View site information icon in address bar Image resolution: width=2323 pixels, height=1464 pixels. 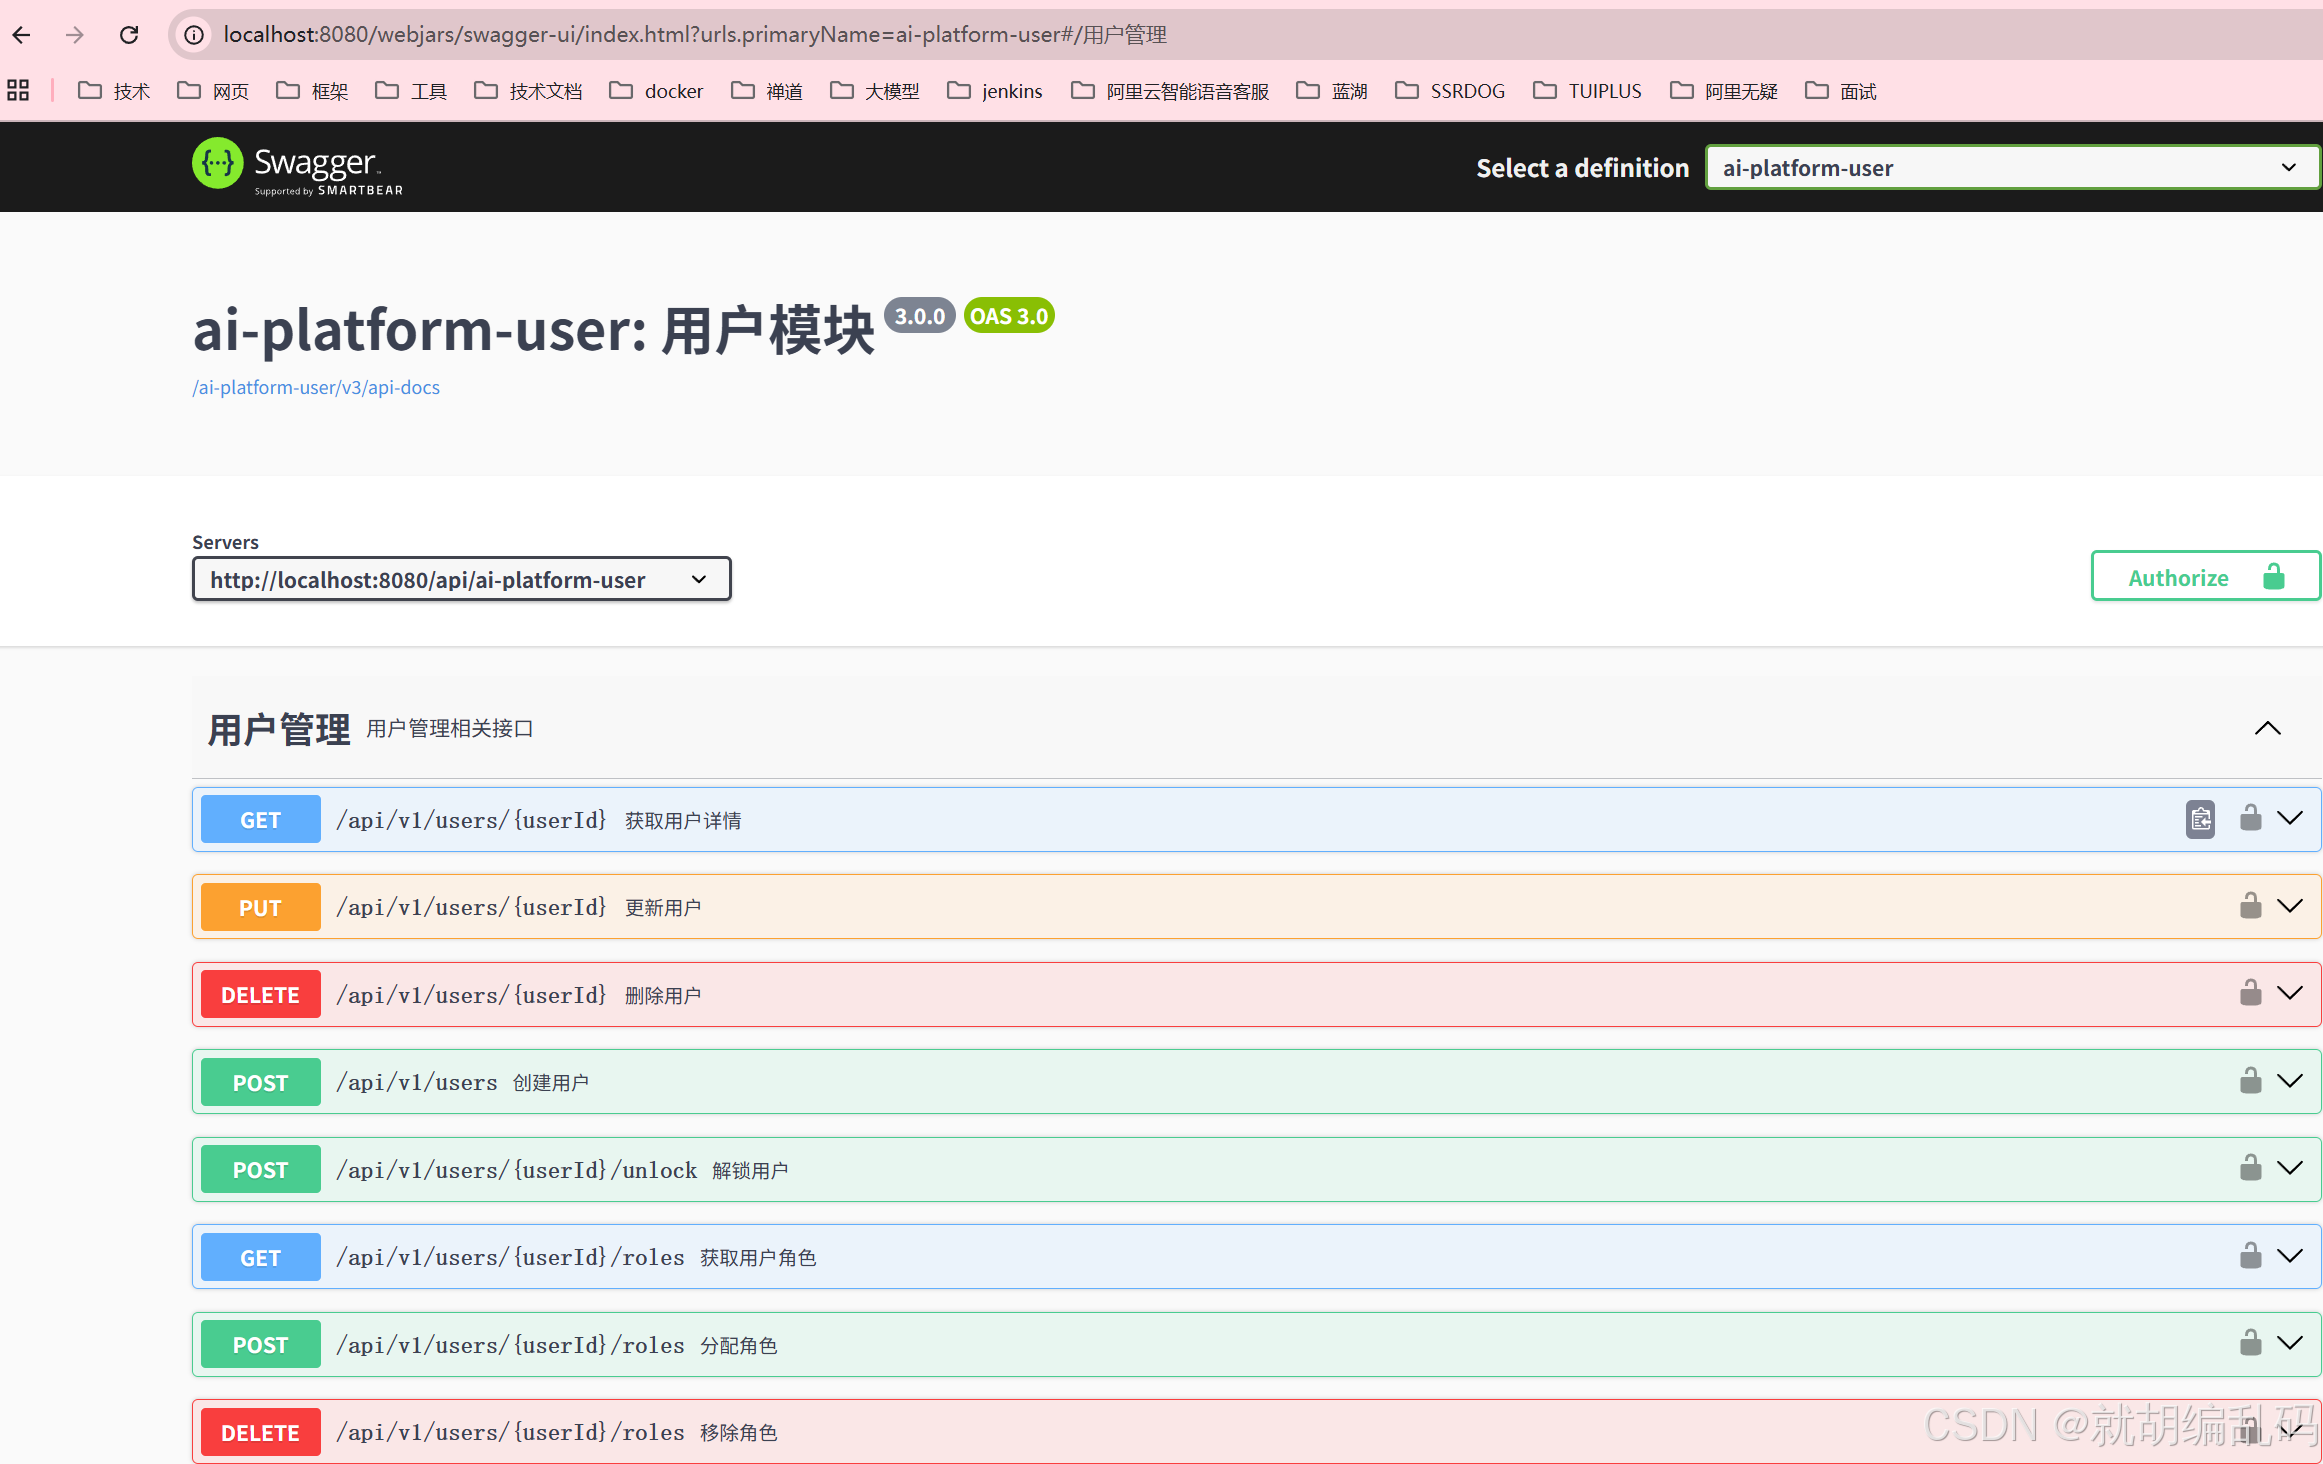tap(194, 35)
